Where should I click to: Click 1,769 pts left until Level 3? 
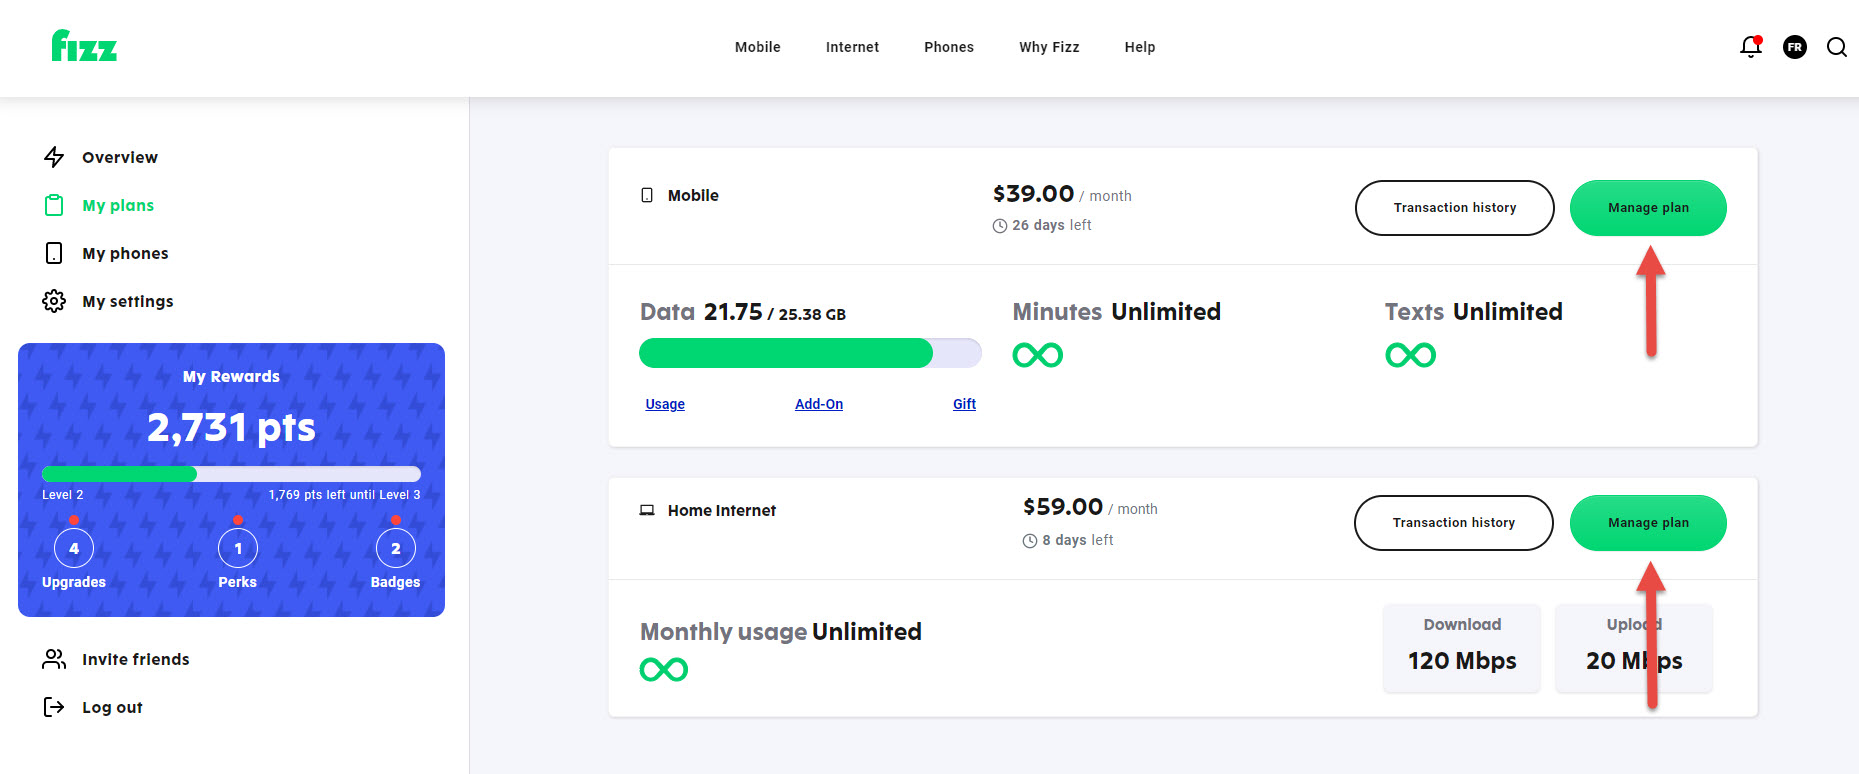344,495
